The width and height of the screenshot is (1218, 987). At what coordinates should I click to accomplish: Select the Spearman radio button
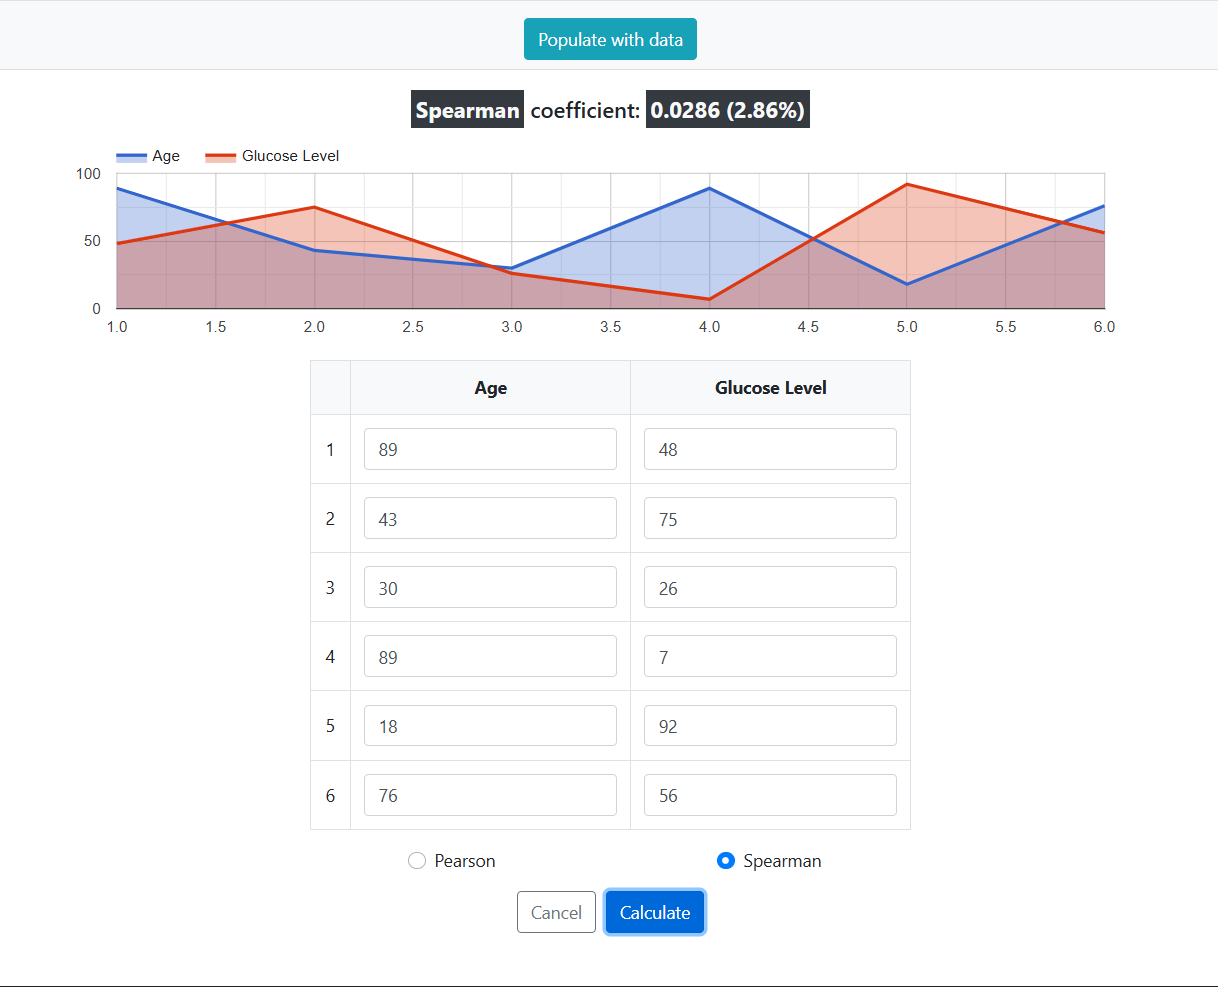coord(726,861)
